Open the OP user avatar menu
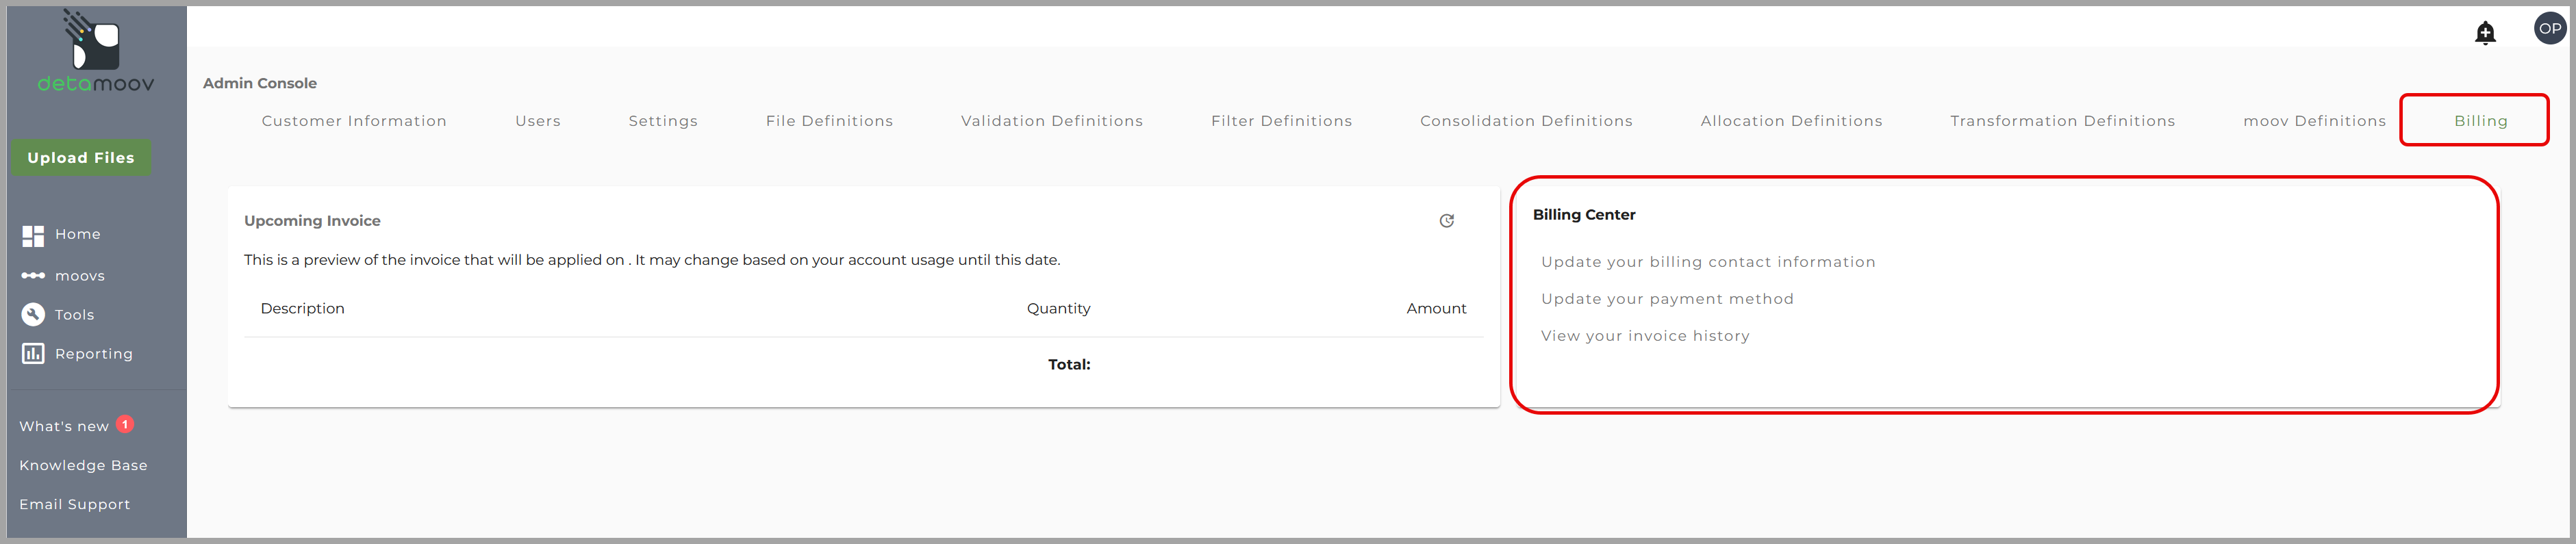 (2549, 29)
